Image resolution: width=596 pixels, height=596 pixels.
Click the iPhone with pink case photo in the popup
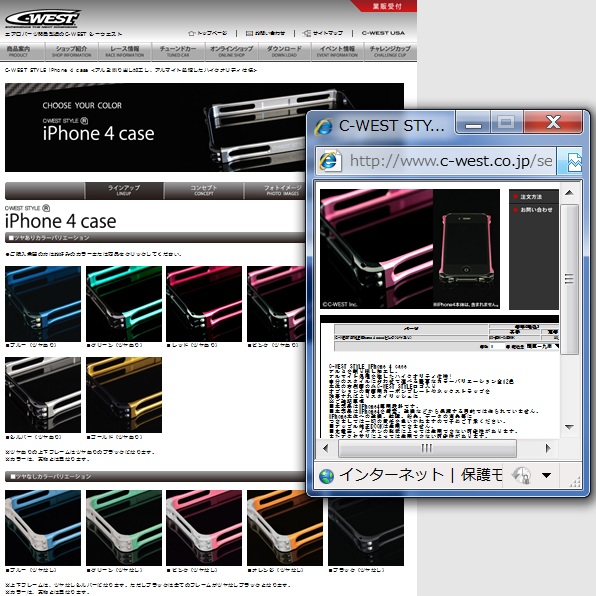tap(466, 249)
